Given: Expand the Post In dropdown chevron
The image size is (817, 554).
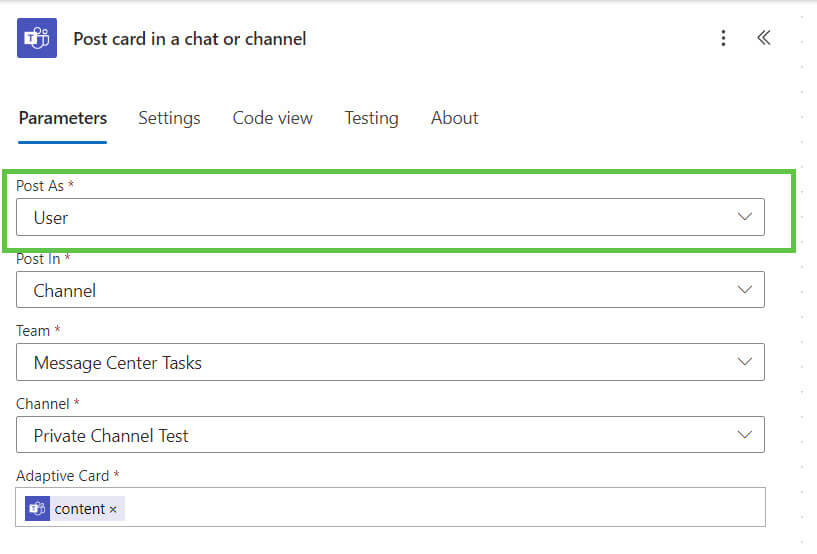Looking at the screenshot, I should [745, 290].
